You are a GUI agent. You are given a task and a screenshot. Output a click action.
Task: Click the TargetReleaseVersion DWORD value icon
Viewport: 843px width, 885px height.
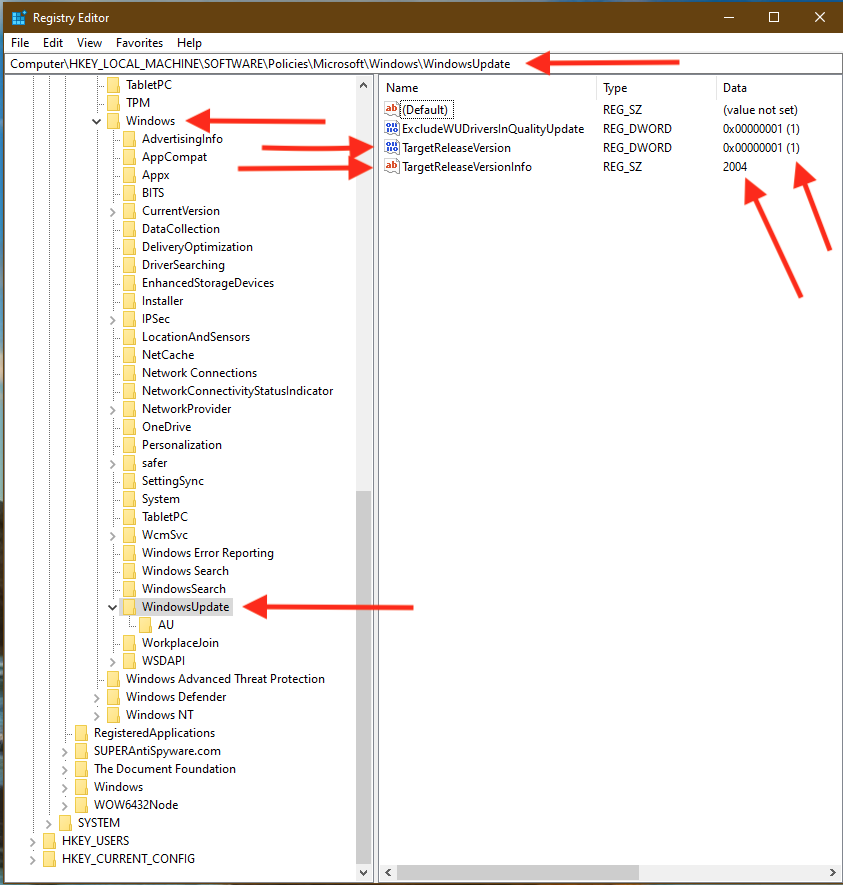coord(392,148)
